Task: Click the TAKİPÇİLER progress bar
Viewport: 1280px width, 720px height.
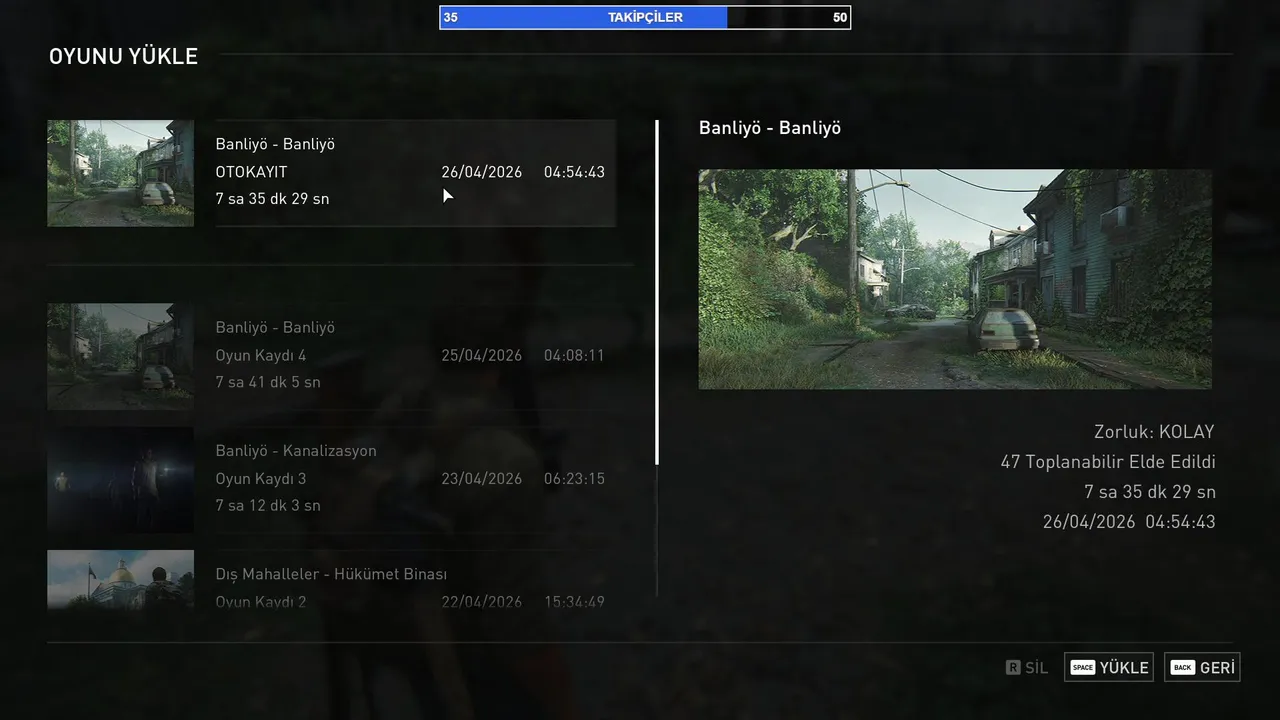Action: [645, 17]
